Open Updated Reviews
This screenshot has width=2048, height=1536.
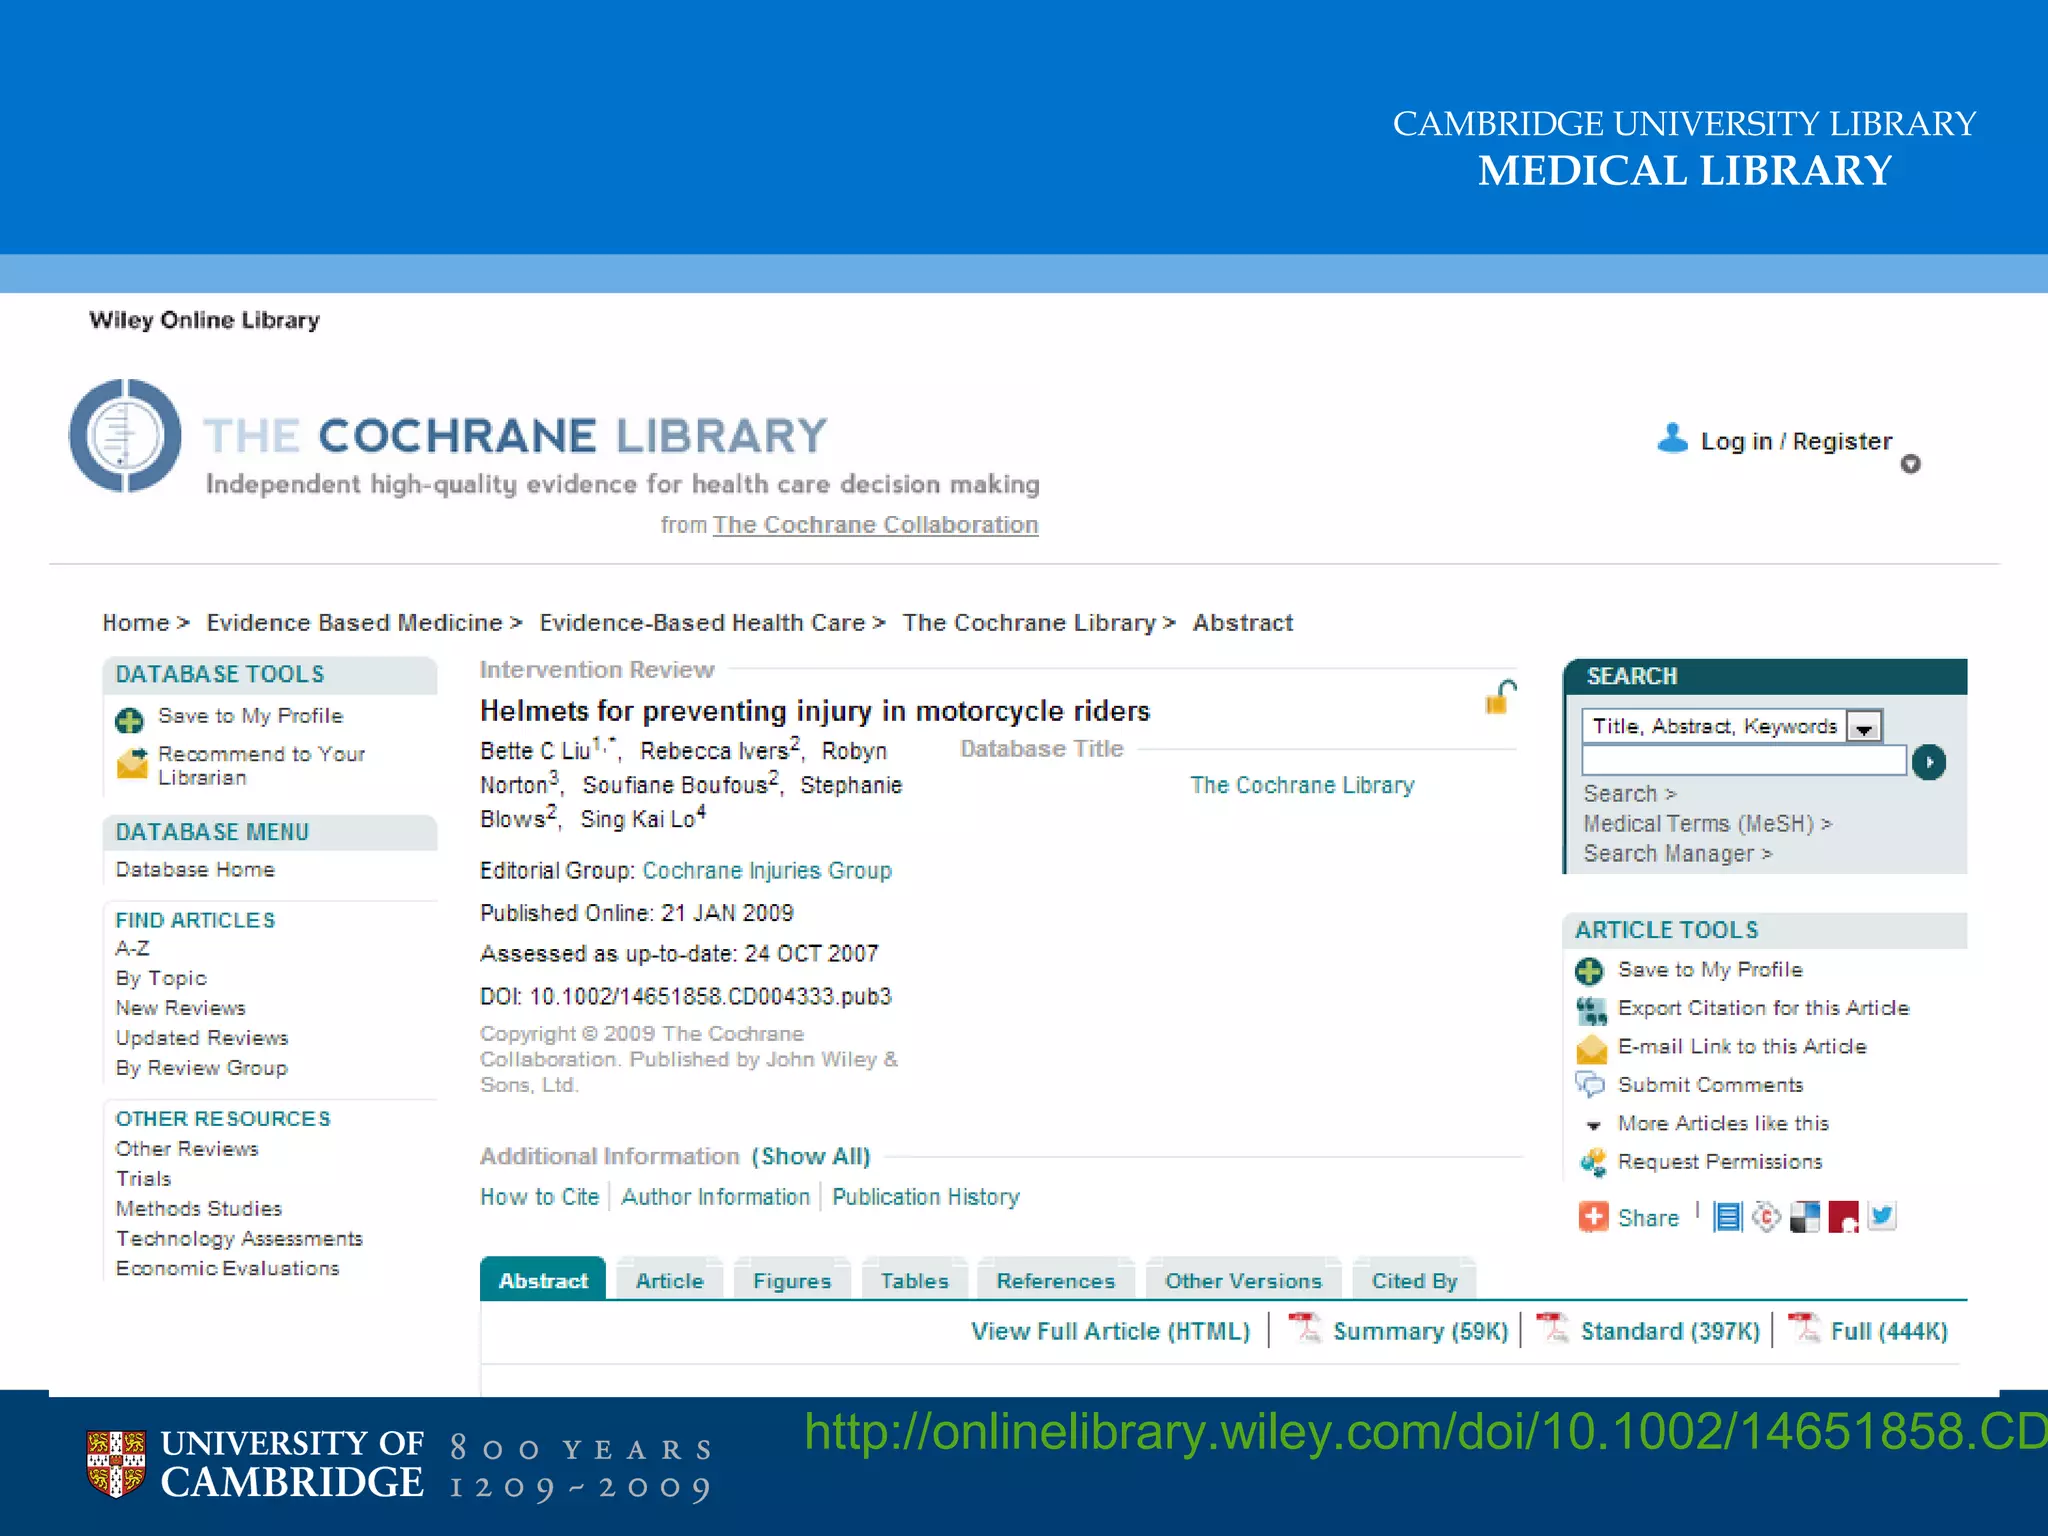pos(201,1038)
